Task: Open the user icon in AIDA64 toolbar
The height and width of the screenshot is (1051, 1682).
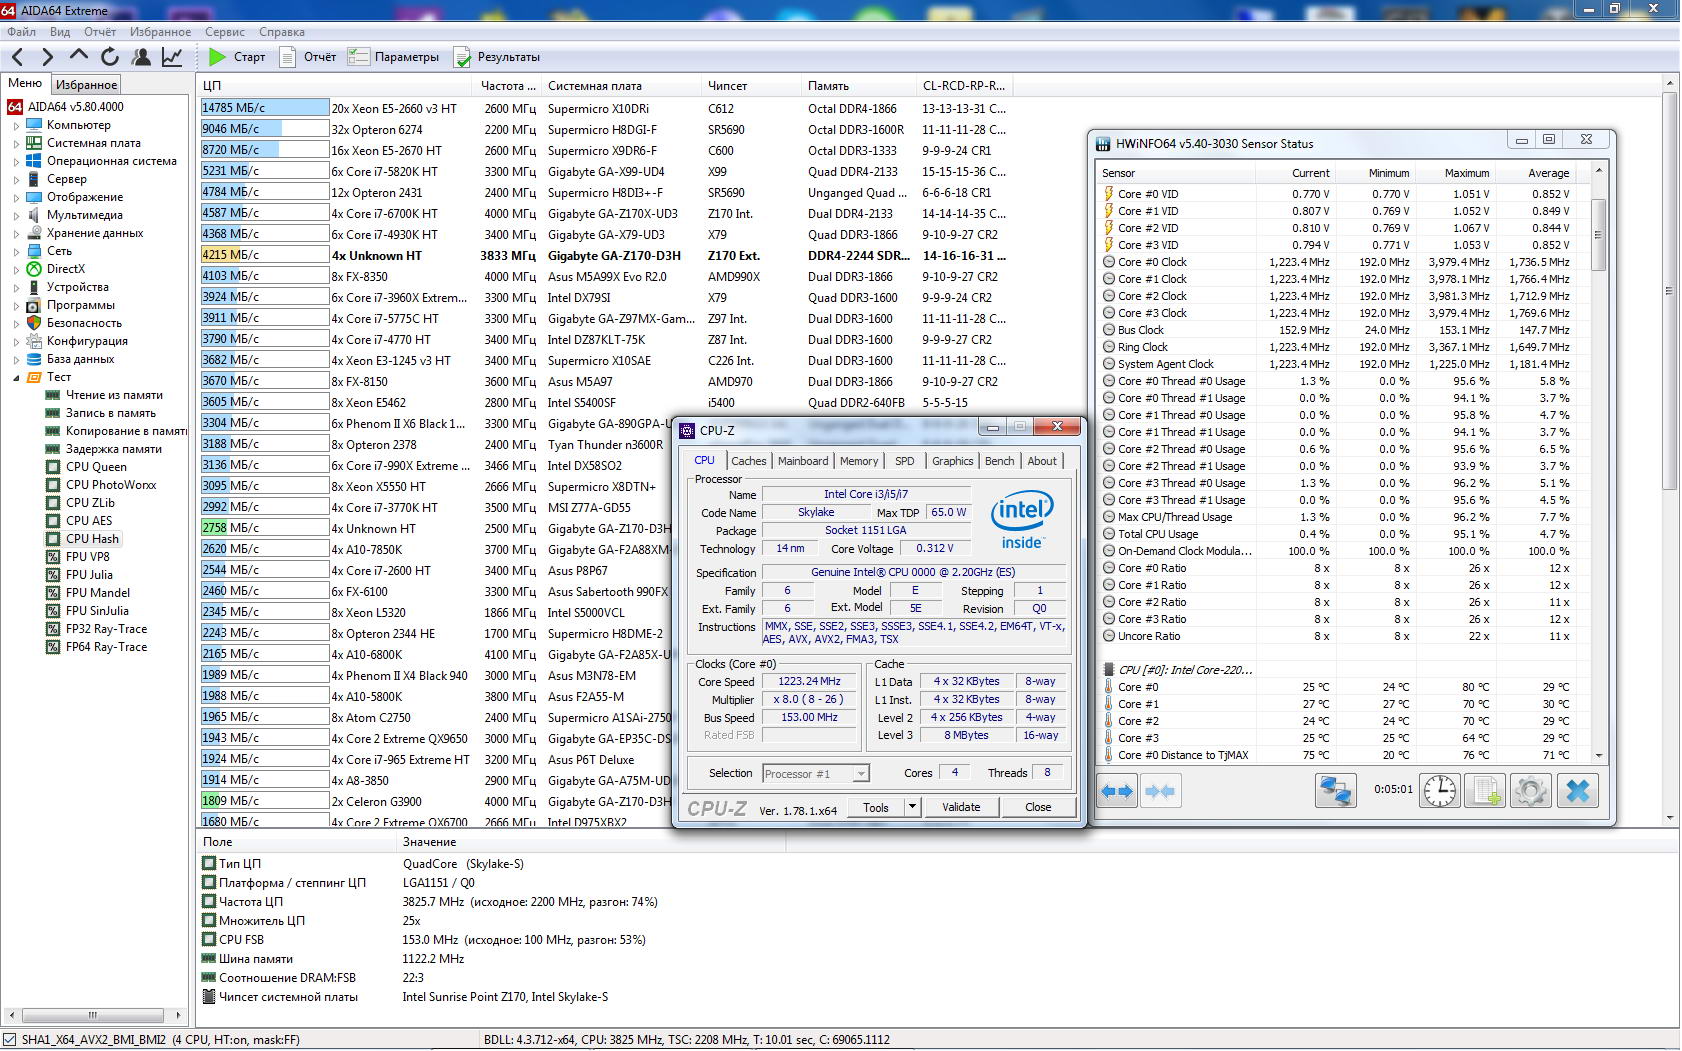Action: [x=141, y=57]
